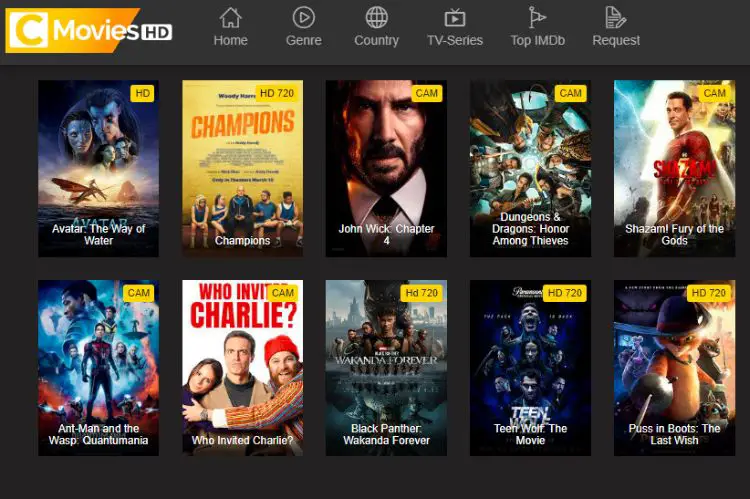
Task: Click the John Wick: Chapter 4 title
Action: click(386, 234)
